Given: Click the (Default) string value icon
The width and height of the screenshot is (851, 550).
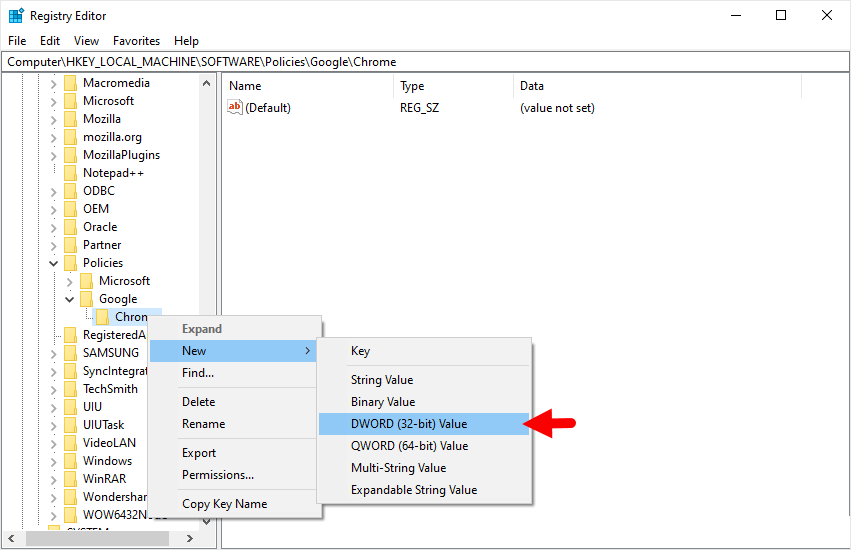Looking at the screenshot, I should (234, 107).
